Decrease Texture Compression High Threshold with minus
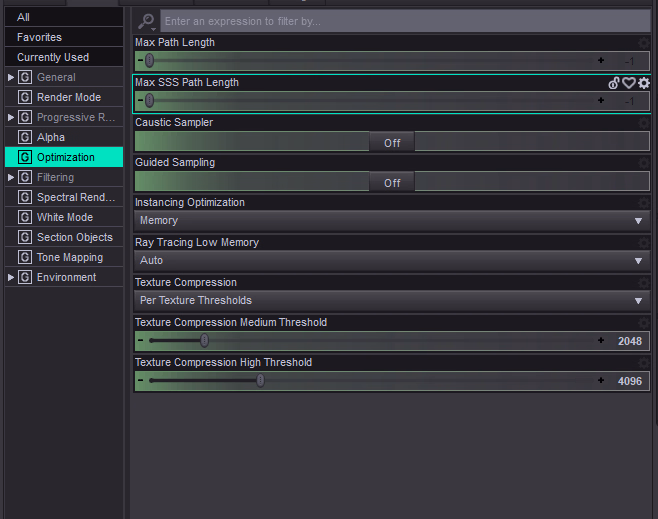Screen dimensions: 658x519 coord(140,380)
